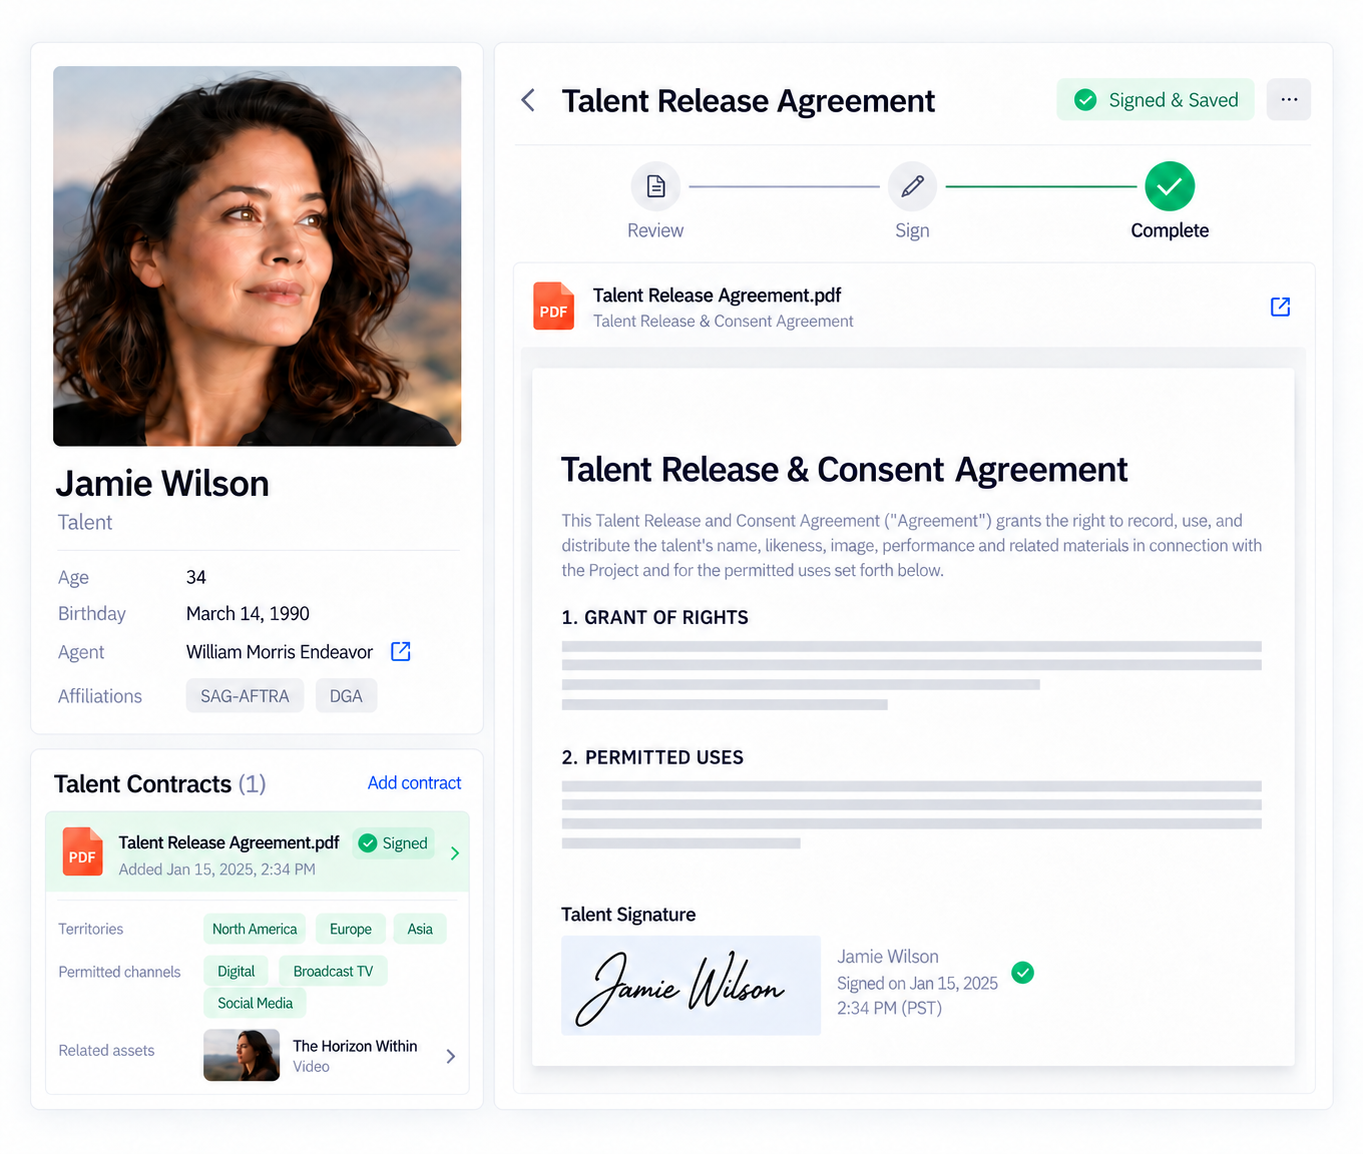Image resolution: width=1363 pixels, height=1154 pixels.
Task: Click Talent Release Agreement.pdf in Talent Contracts
Action: coord(229,843)
